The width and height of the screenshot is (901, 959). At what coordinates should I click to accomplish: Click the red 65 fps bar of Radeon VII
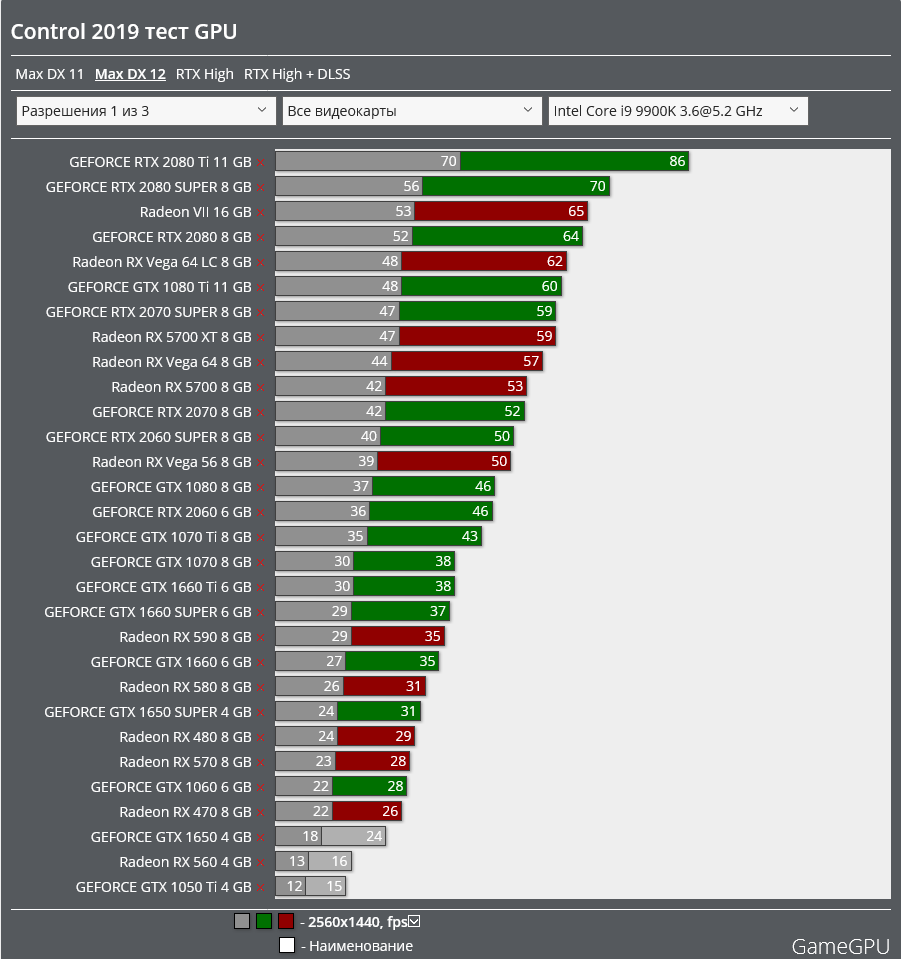coord(501,212)
